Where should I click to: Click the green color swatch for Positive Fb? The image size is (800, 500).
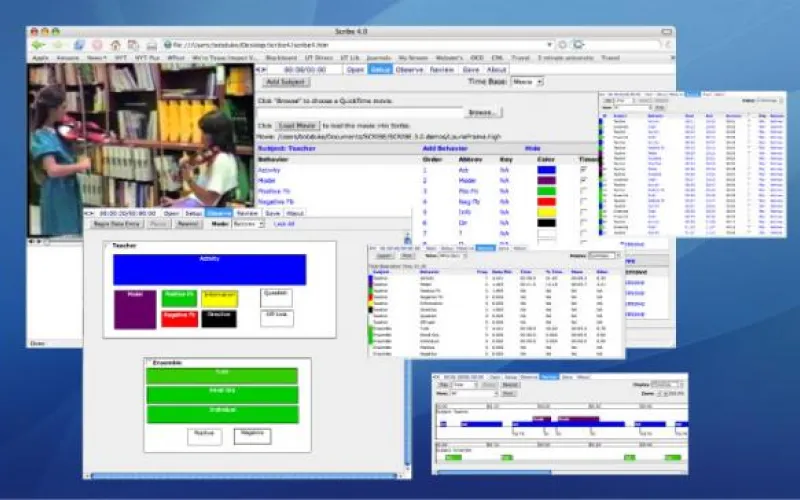tap(546, 191)
